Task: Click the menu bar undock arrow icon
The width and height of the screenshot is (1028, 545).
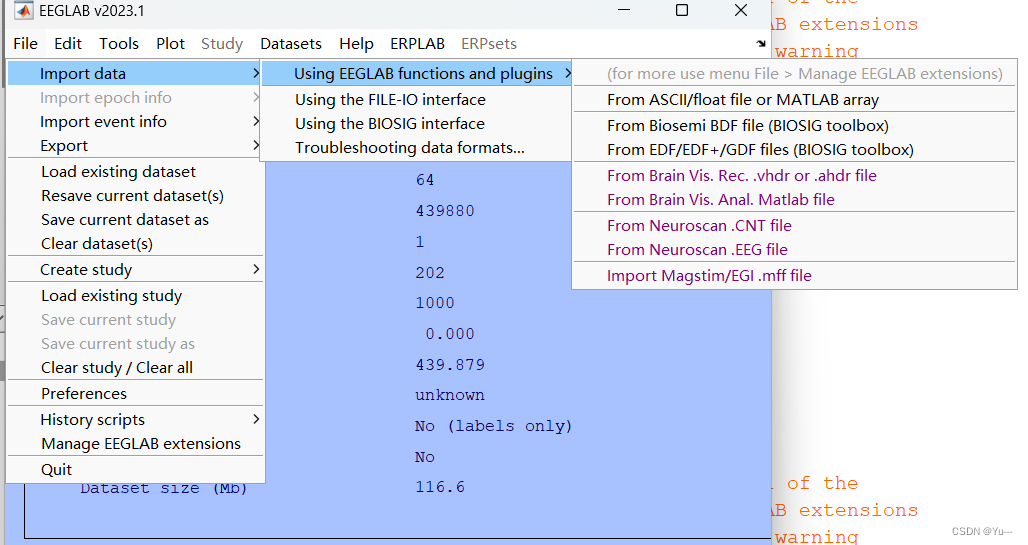Action: click(x=761, y=44)
